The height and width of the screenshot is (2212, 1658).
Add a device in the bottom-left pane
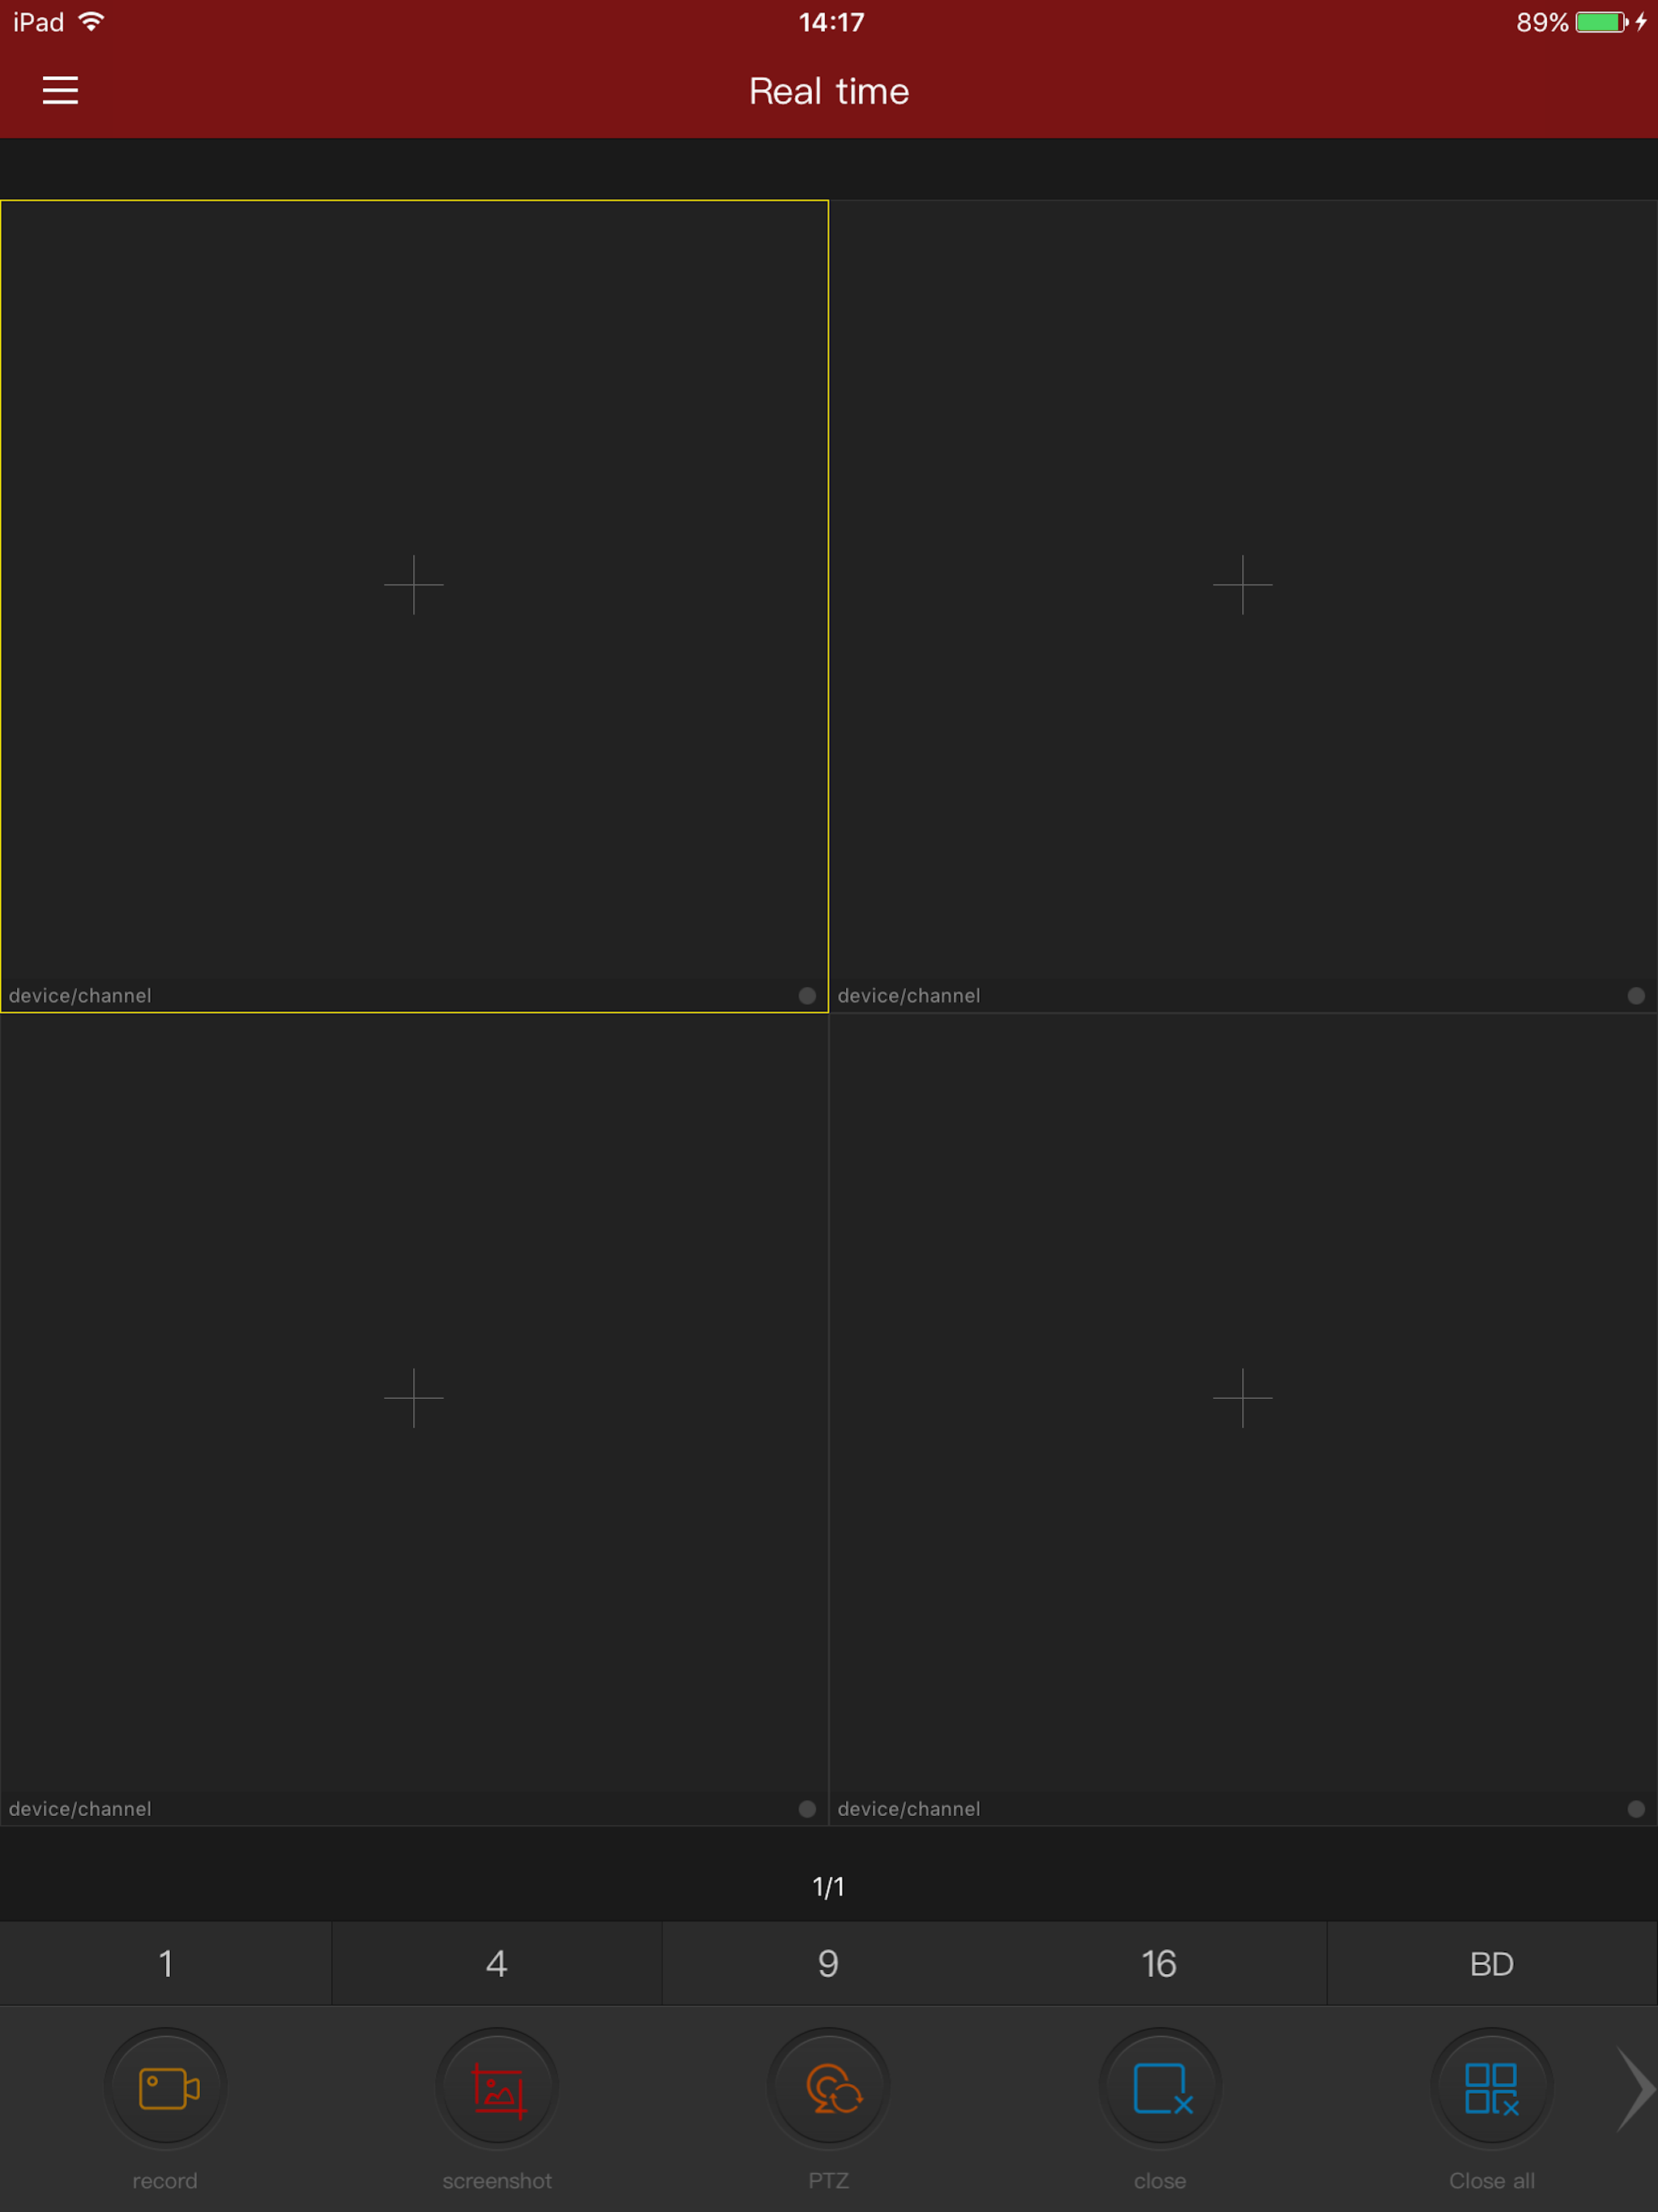click(x=414, y=1397)
